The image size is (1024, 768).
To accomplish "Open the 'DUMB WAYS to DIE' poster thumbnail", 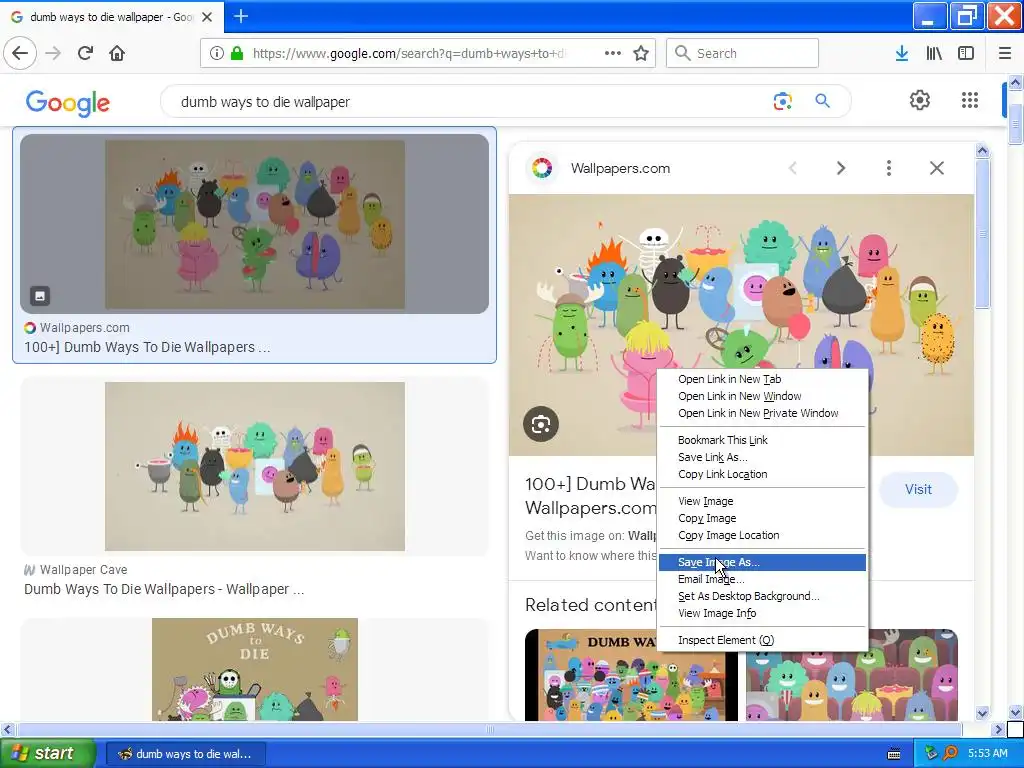I will tap(255, 669).
